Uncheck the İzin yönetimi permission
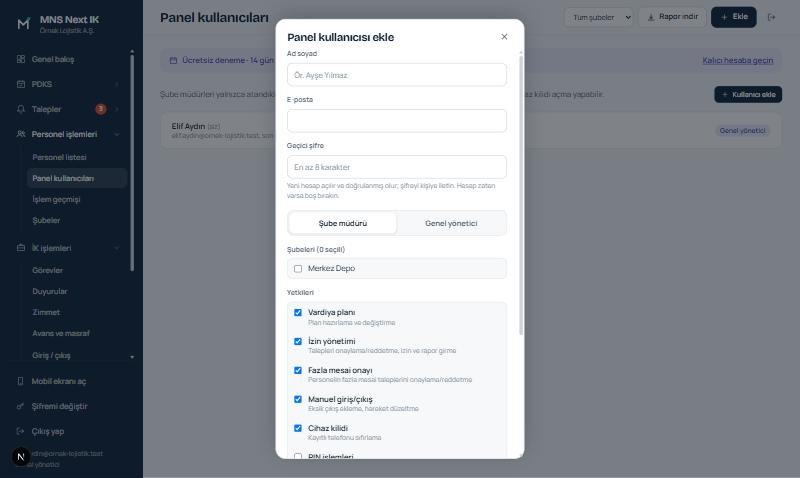800x478 pixels. coord(298,341)
